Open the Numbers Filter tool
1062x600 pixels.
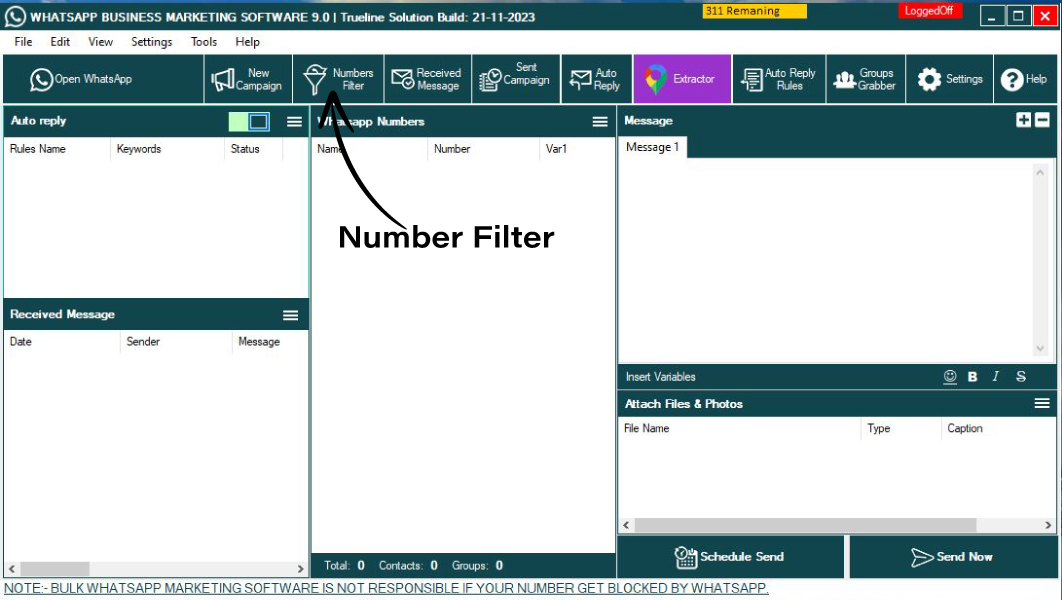pos(338,79)
